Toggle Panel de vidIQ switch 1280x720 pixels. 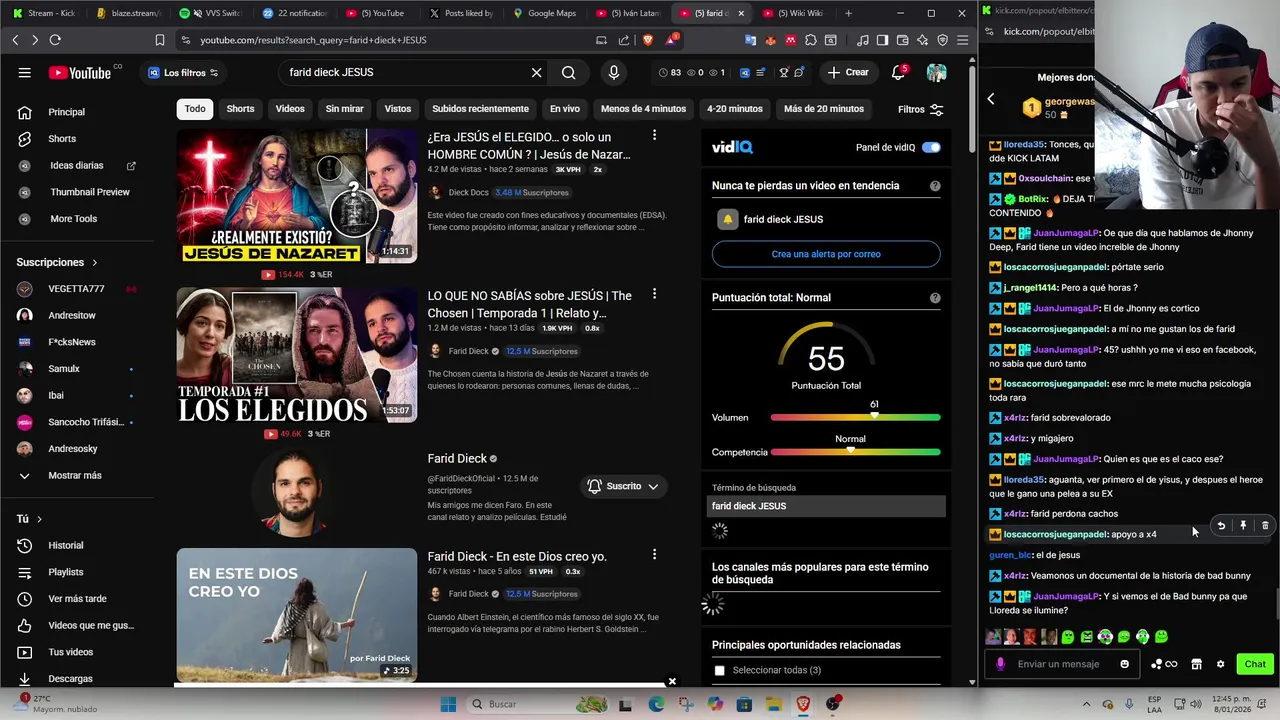[x=931, y=147]
